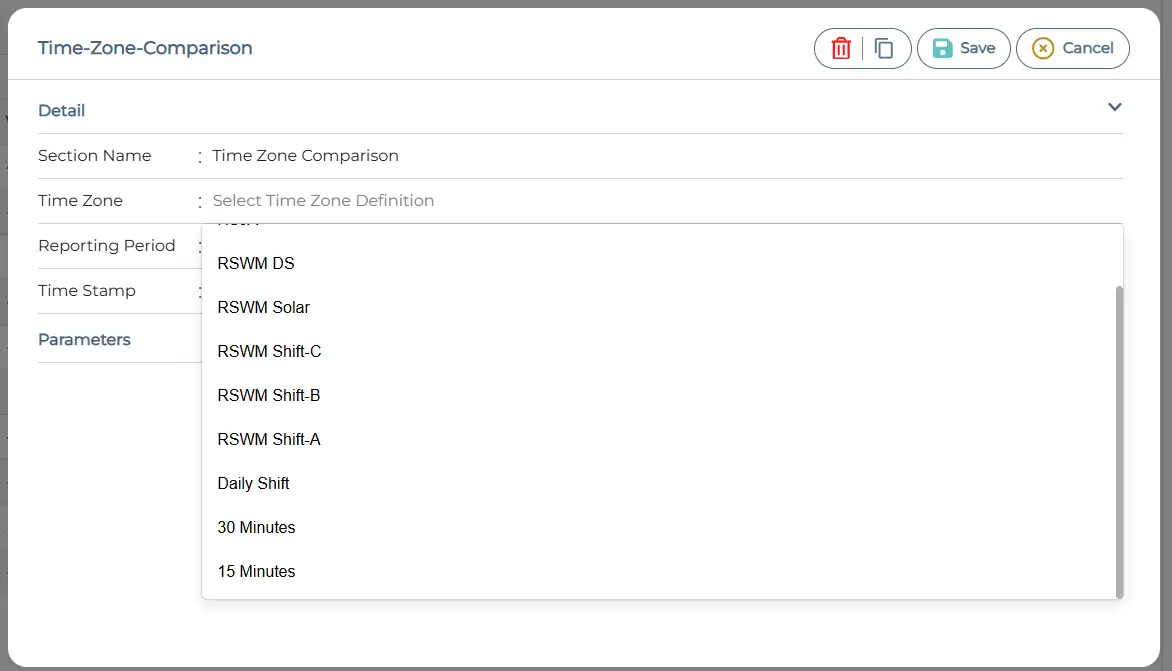Choose the RSWM Solar option
This screenshot has width=1172, height=671.
click(264, 308)
